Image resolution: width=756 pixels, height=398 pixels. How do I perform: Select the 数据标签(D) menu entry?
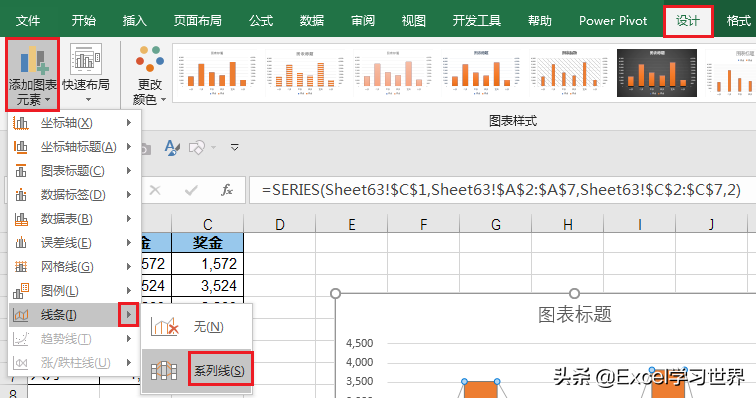point(75,195)
